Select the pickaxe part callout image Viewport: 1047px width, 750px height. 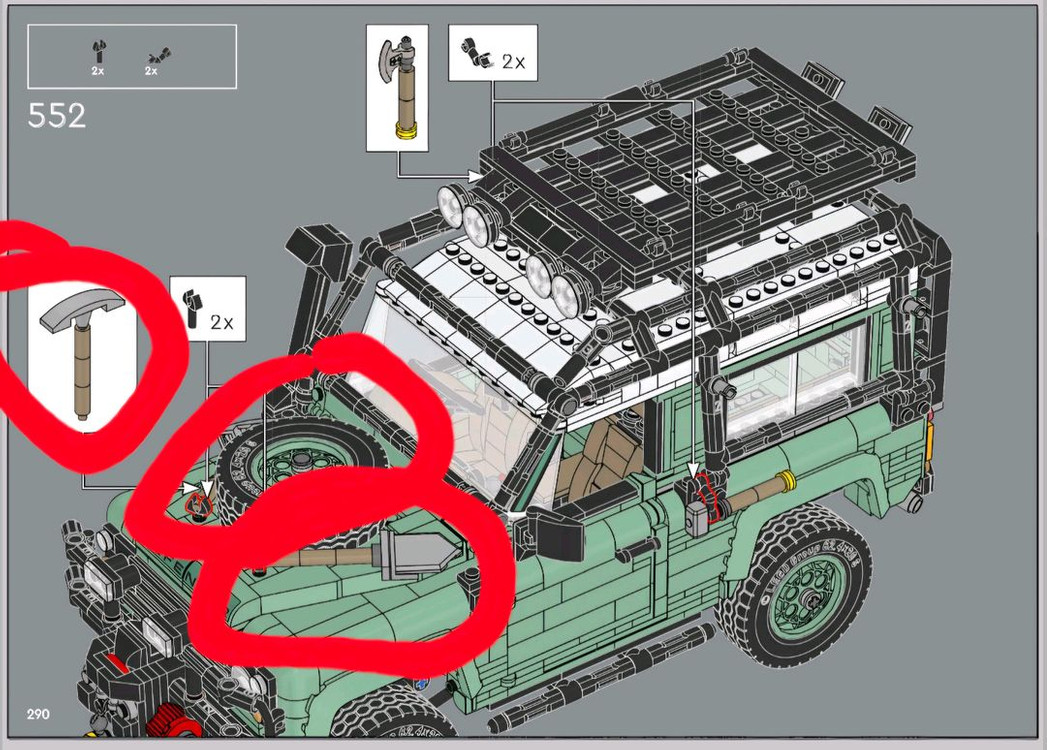[x=83, y=356]
